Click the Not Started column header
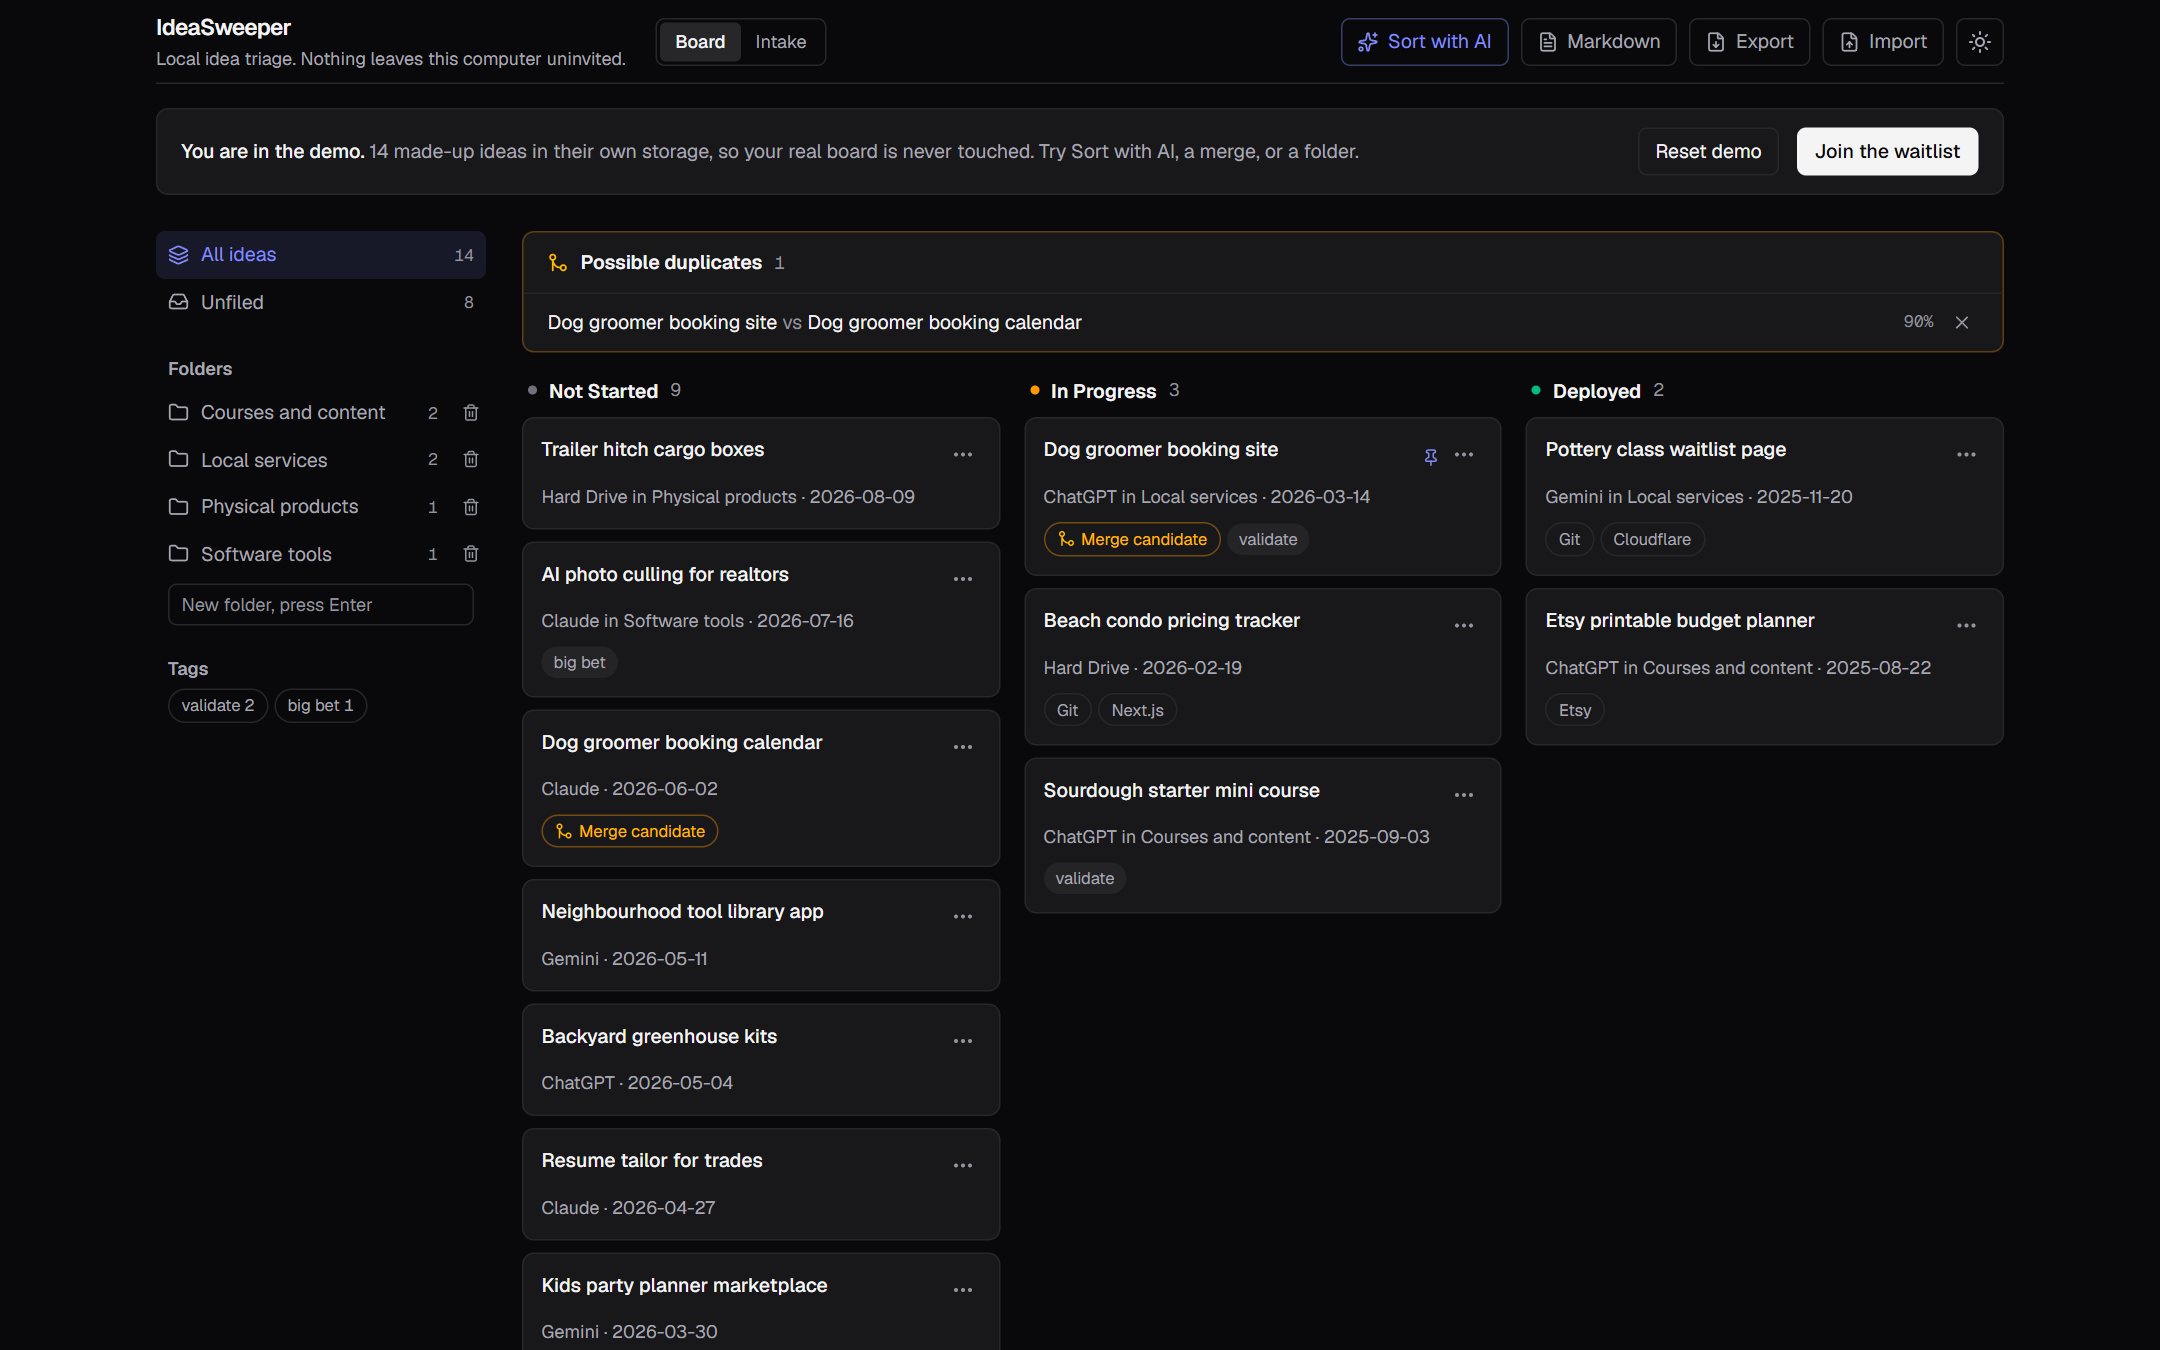The image size is (2160, 1350). (x=603, y=391)
